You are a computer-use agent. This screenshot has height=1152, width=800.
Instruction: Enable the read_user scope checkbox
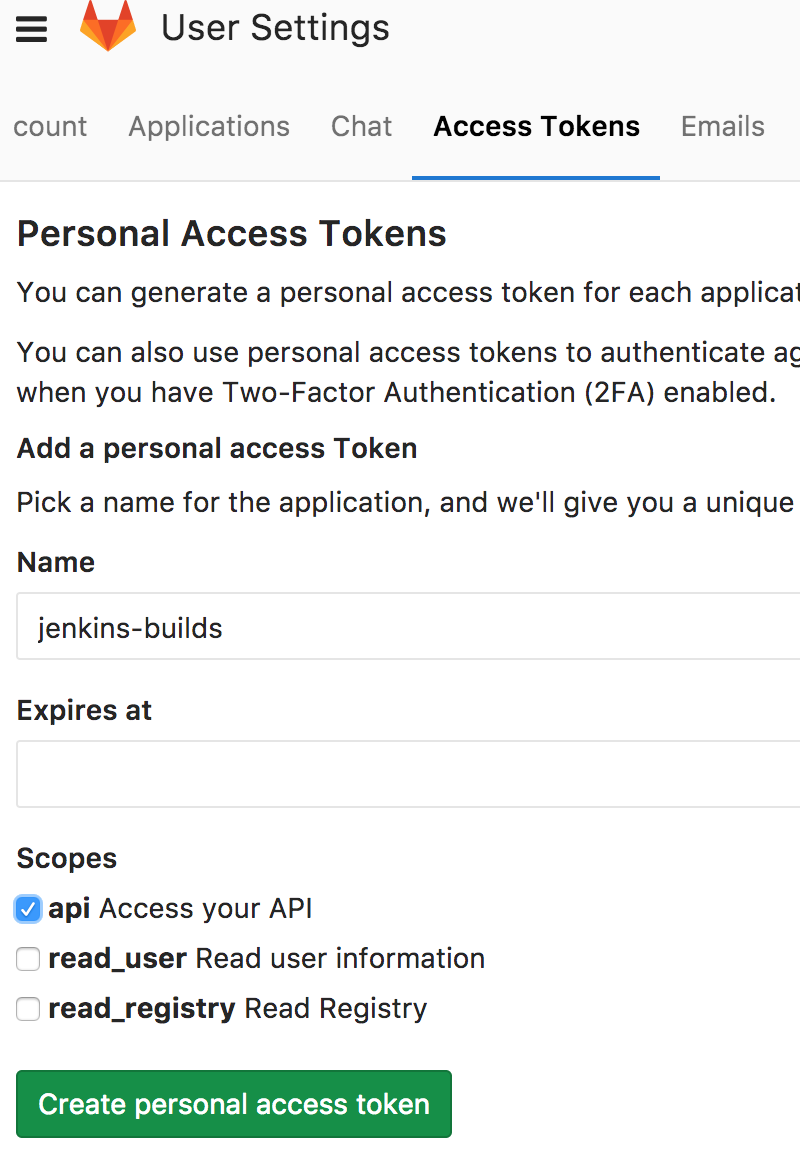pos(28,959)
